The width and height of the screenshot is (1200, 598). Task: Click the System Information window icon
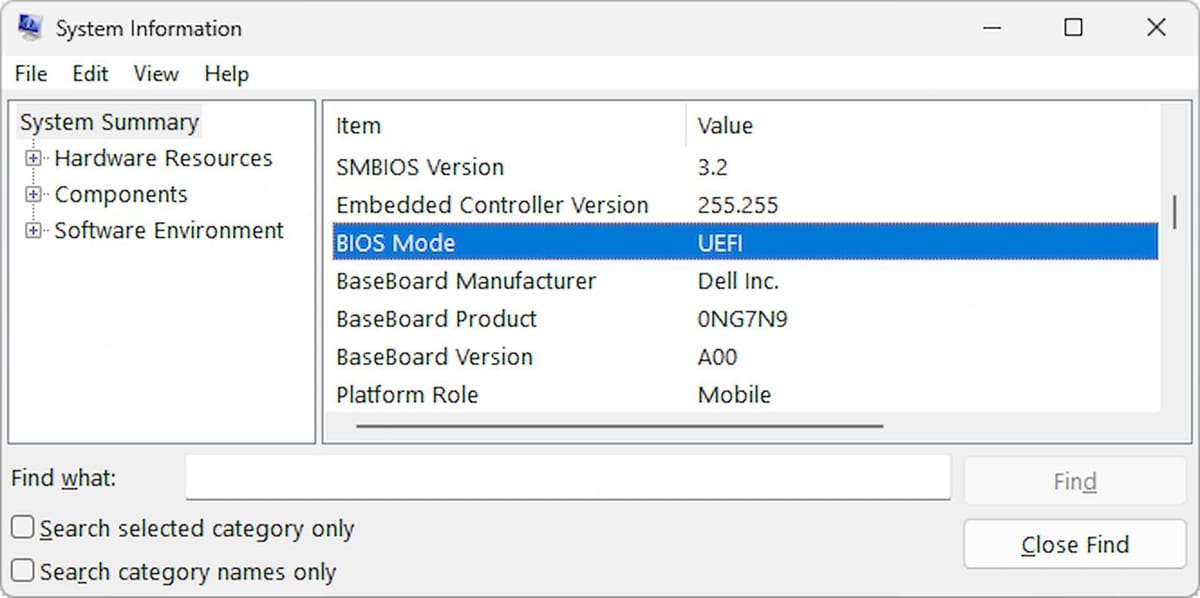click(28, 27)
